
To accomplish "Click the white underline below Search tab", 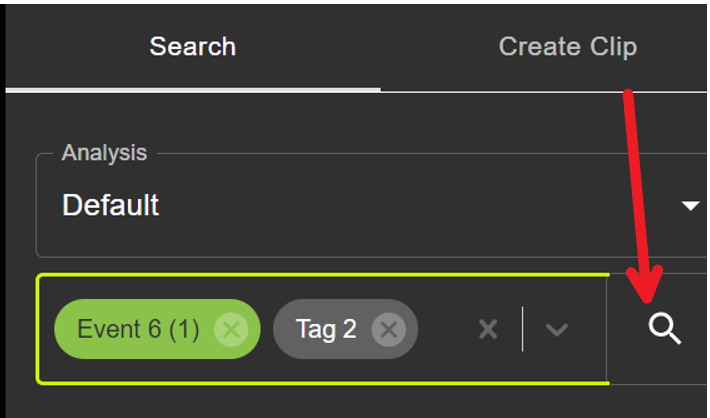I will [193, 90].
